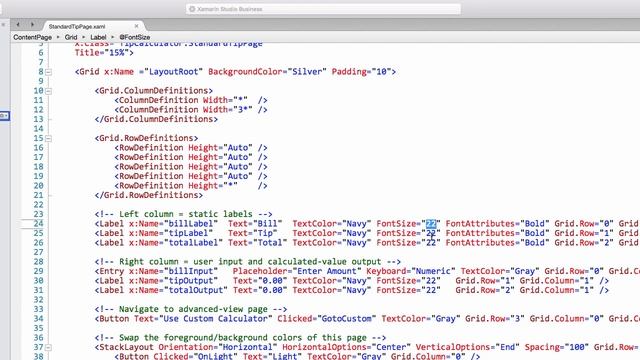Open the Grid breadcrumb dropdown
Screen dimensions: 640x360
coord(71,37)
